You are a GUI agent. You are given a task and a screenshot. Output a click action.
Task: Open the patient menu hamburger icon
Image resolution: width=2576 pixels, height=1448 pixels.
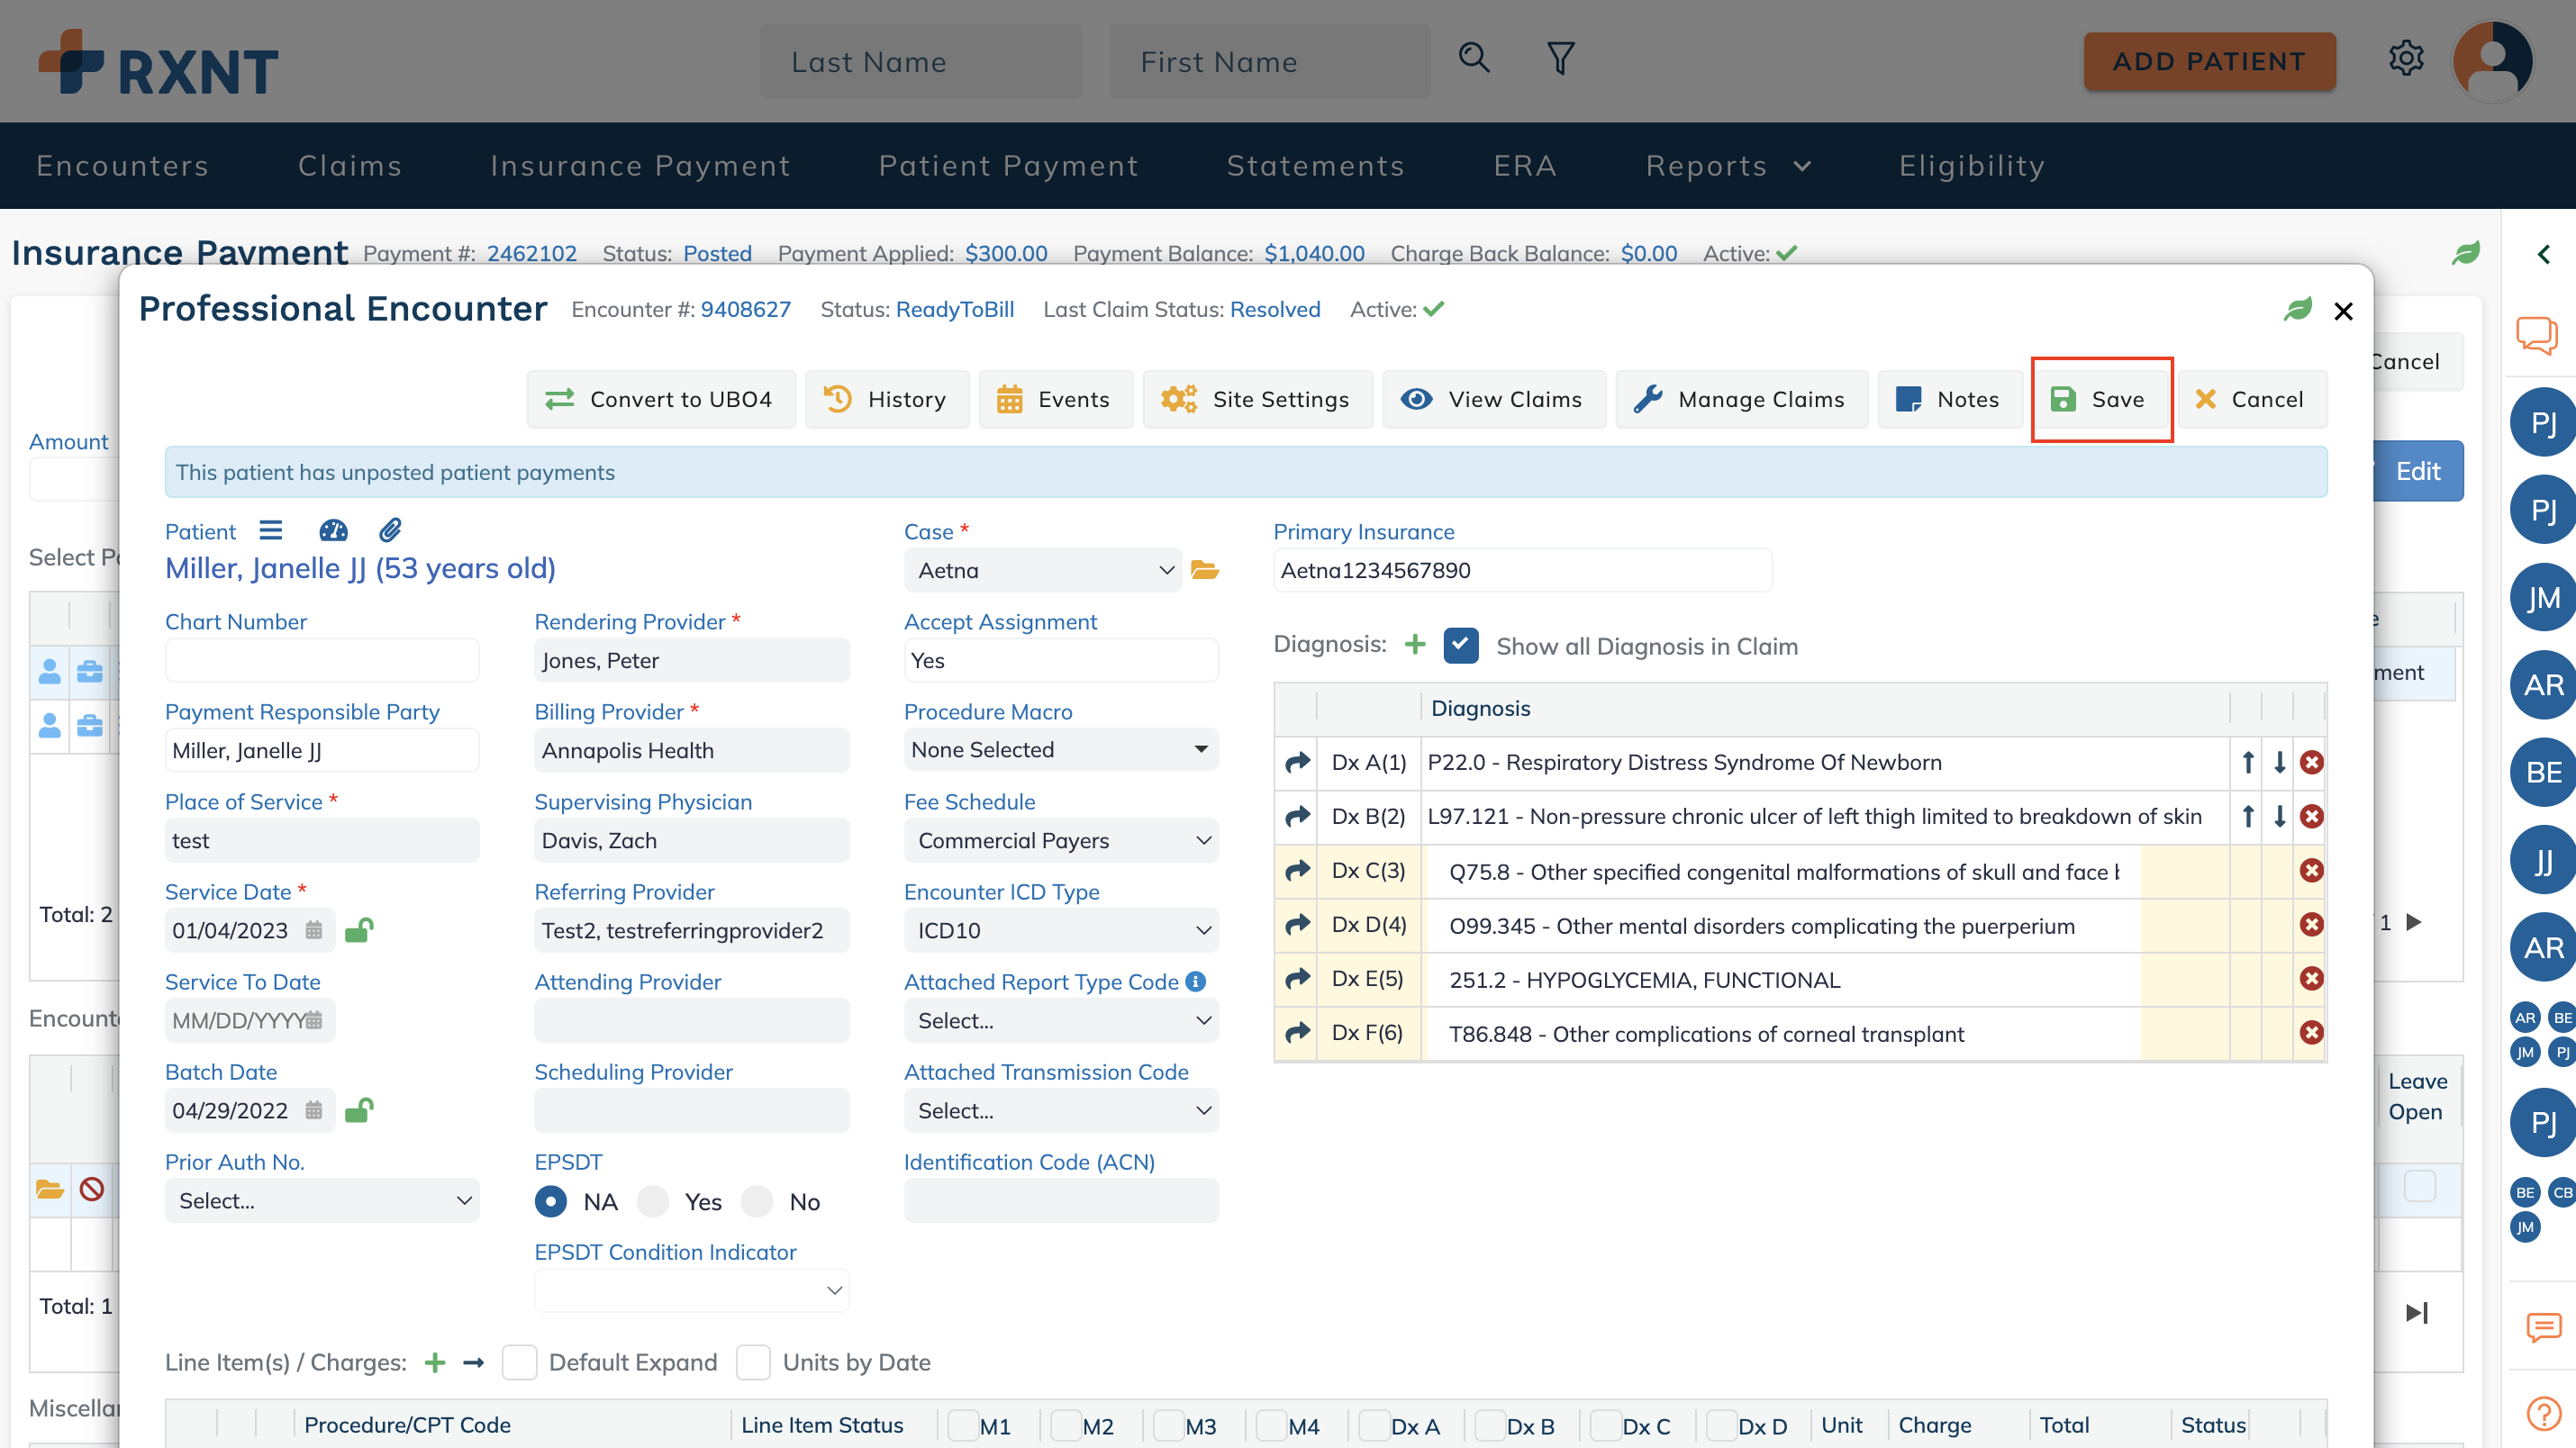[x=271, y=530]
